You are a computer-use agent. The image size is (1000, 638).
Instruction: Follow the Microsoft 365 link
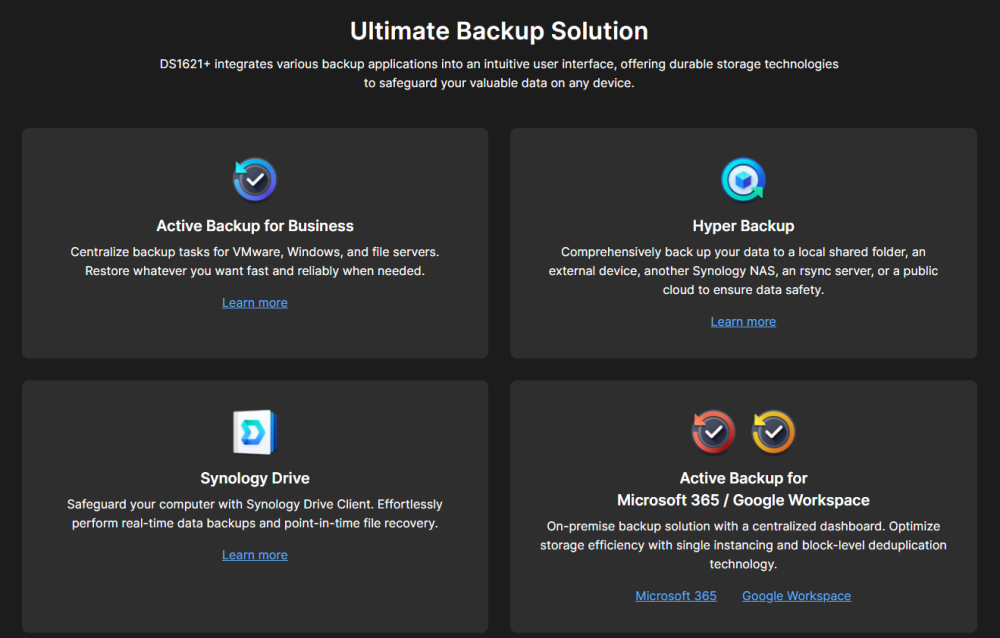click(x=675, y=596)
